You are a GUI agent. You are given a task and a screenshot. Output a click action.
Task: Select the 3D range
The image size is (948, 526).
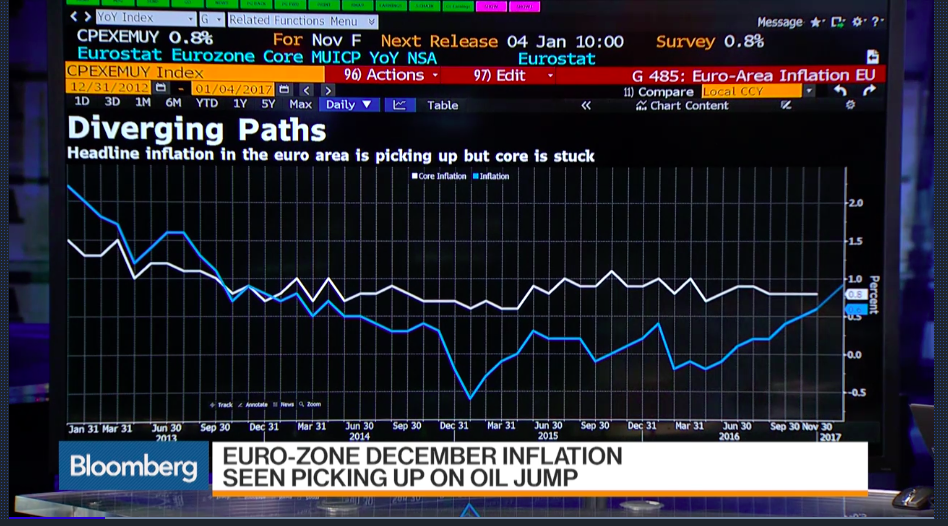pyautogui.click(x=112, y=102)
